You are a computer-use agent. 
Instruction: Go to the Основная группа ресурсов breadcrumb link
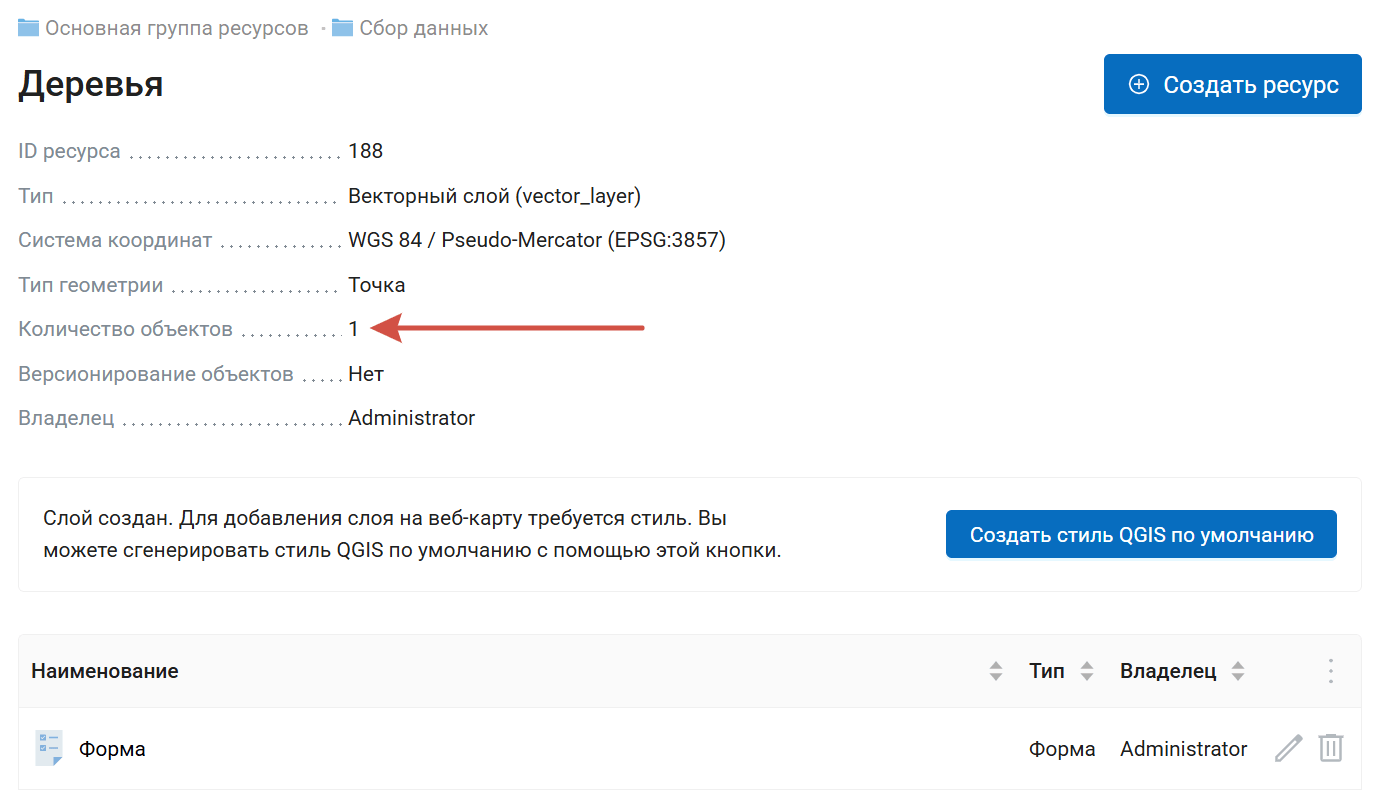click(176, 28)
